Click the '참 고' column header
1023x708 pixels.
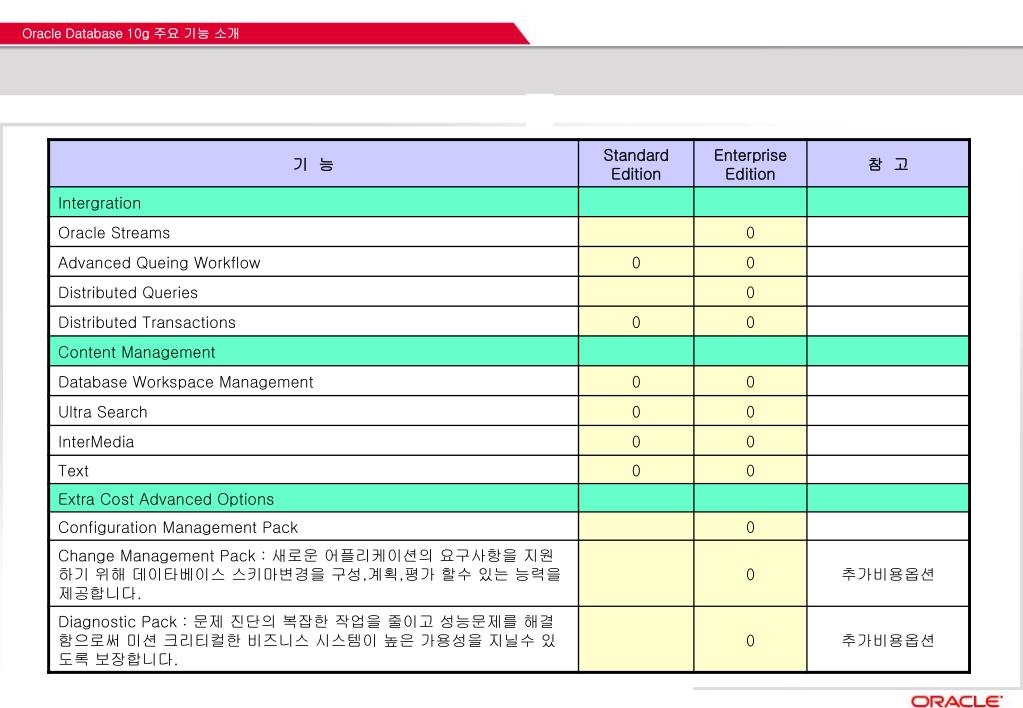point(888,164)
